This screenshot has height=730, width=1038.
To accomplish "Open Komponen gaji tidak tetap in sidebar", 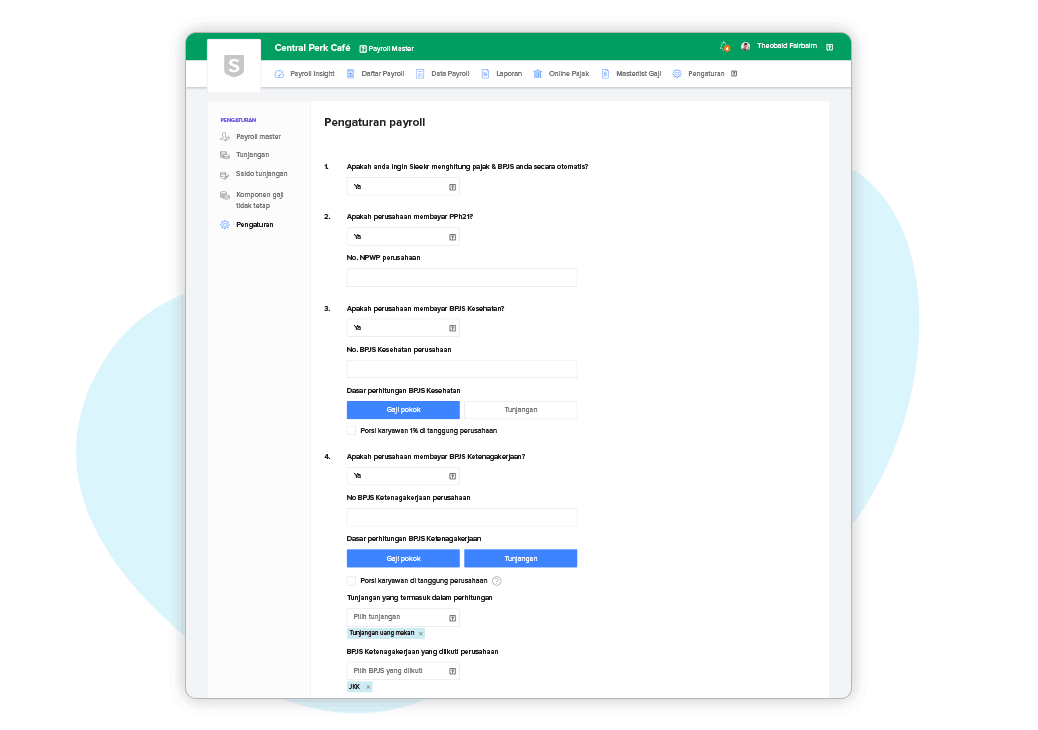I will pos(260,201).
